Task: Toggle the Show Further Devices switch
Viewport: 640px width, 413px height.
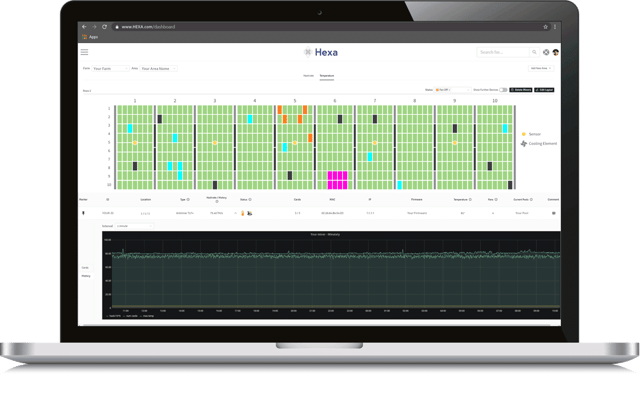Action: pos(503,90)
